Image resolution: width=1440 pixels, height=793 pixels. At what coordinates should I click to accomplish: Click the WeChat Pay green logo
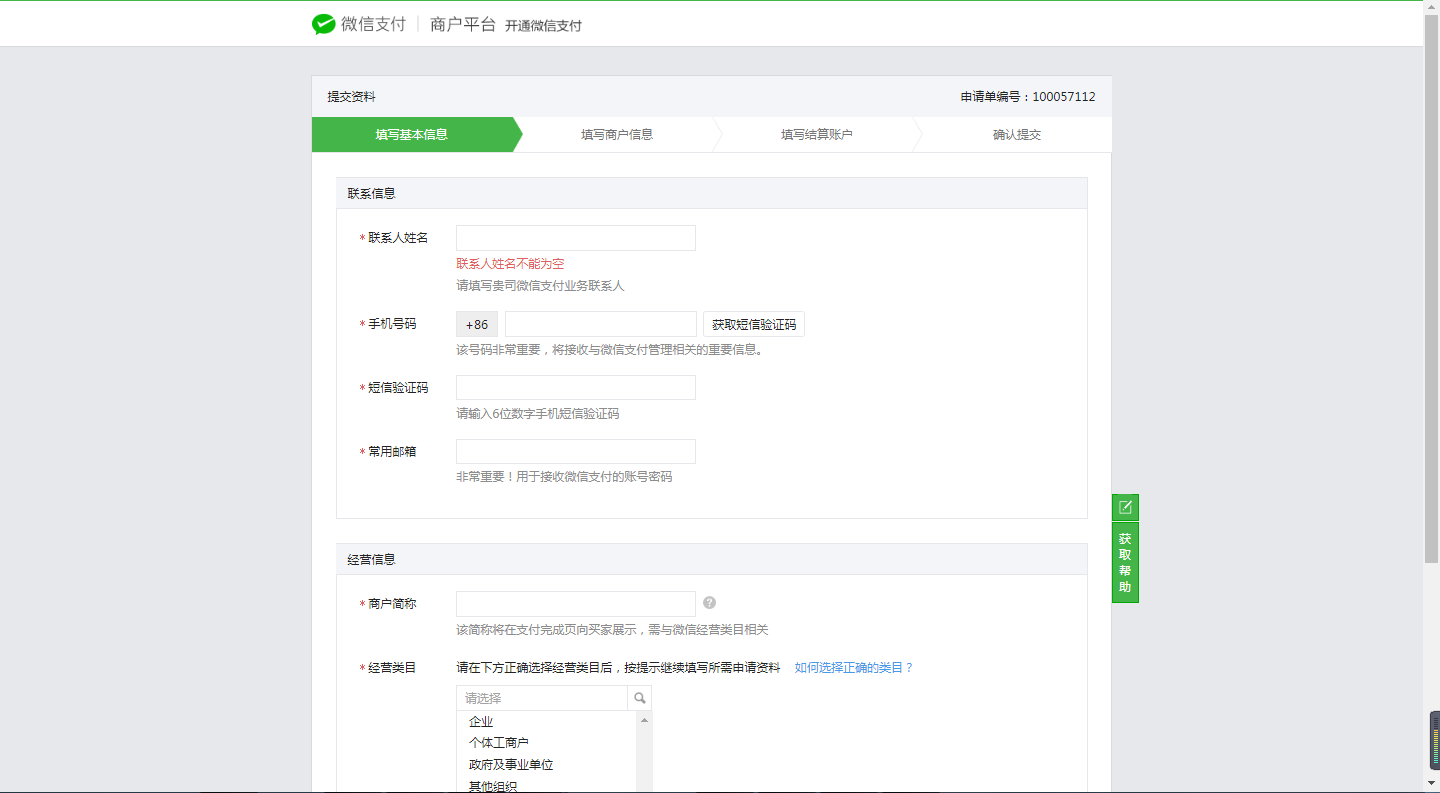click(x=322, y=23)
